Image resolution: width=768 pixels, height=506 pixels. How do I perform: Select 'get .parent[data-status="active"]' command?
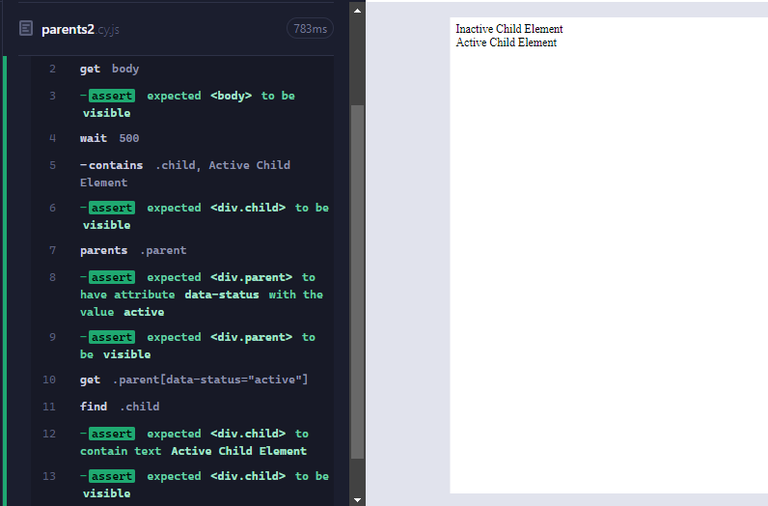pyautogui.click(x=182, y=380)
